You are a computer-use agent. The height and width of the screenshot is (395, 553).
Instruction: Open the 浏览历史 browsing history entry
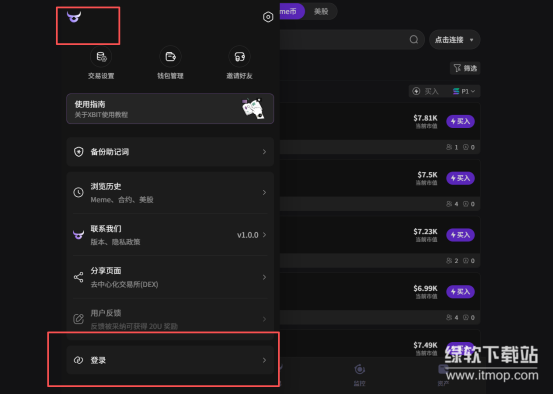(x=170, y=193)
